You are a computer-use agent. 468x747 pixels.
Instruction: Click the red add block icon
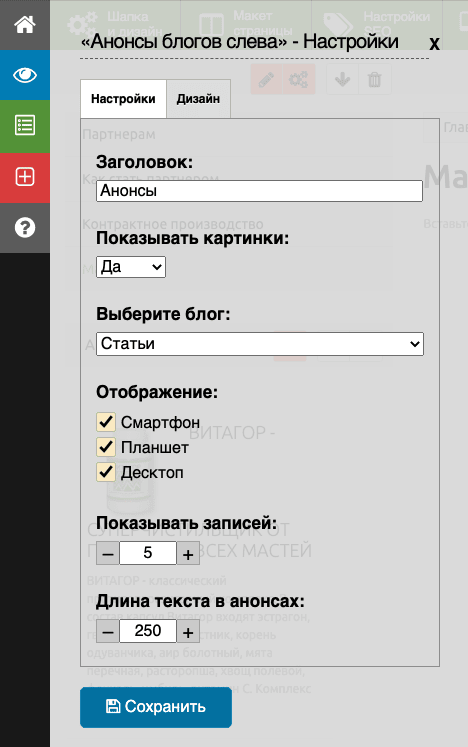[25, 177]
